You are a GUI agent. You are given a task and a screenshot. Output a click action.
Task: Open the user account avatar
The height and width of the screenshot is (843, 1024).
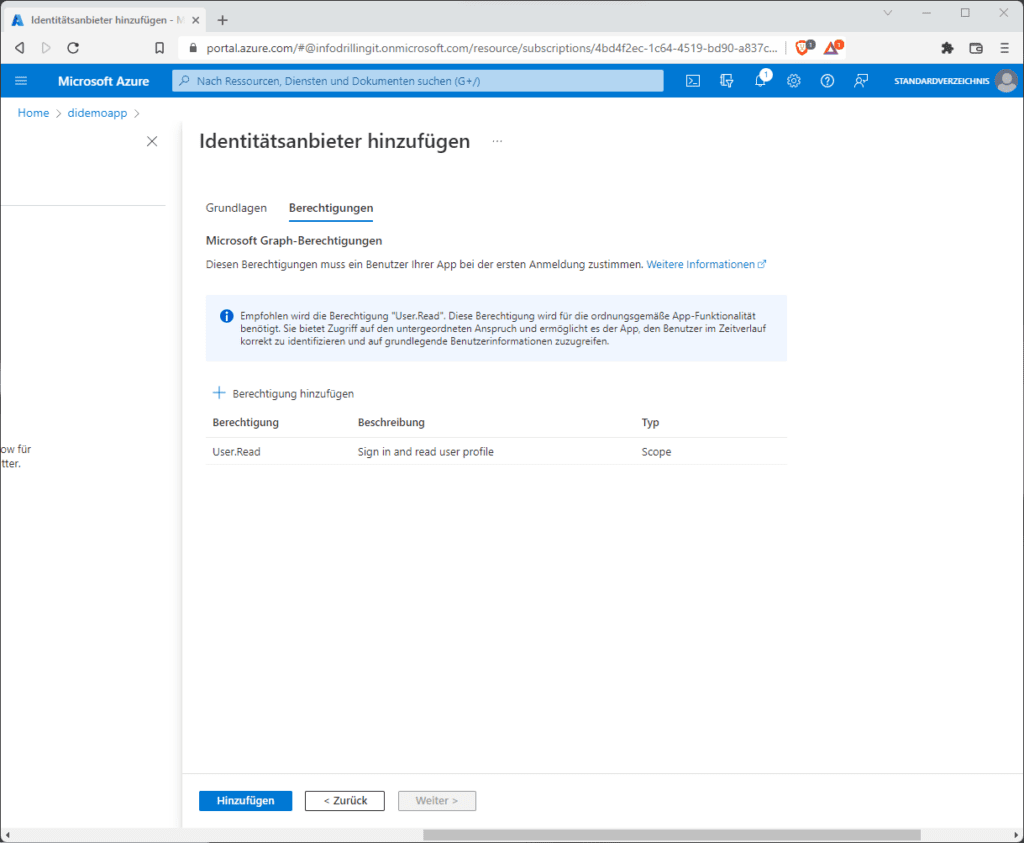[1006, 81]
